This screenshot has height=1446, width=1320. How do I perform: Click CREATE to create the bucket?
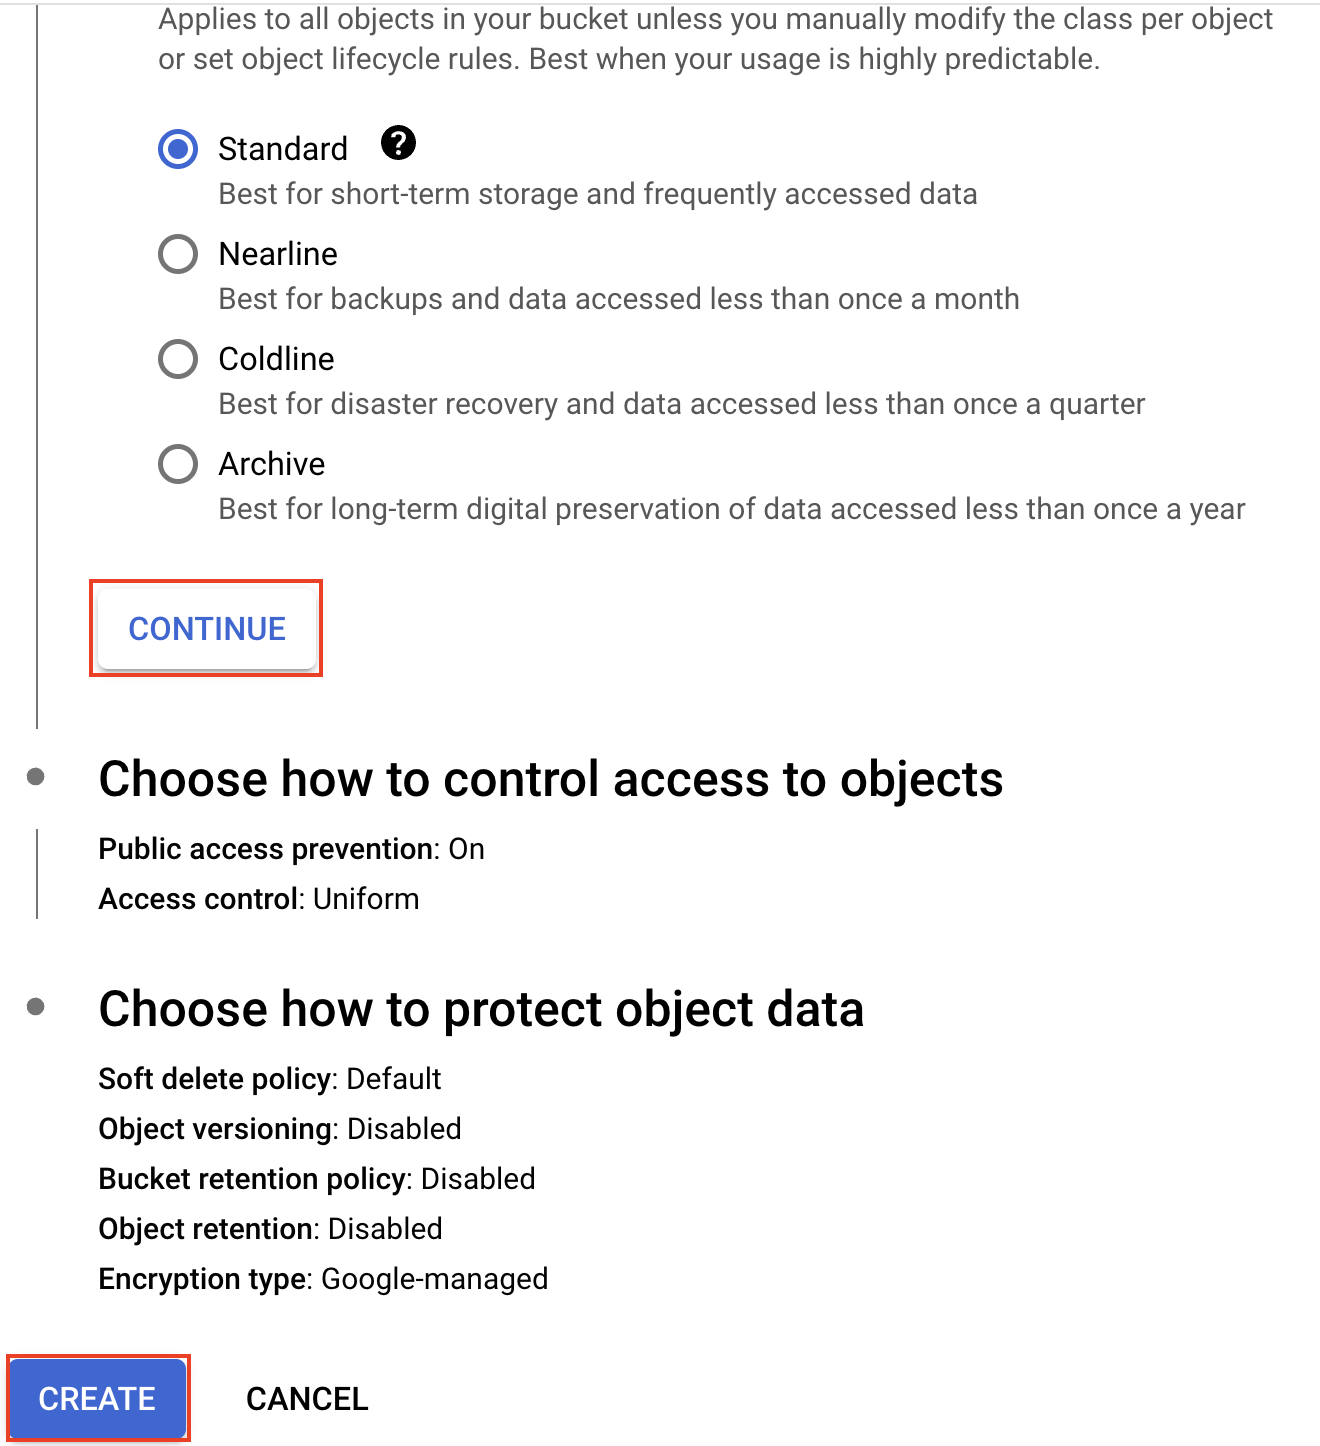(97, 1398)
